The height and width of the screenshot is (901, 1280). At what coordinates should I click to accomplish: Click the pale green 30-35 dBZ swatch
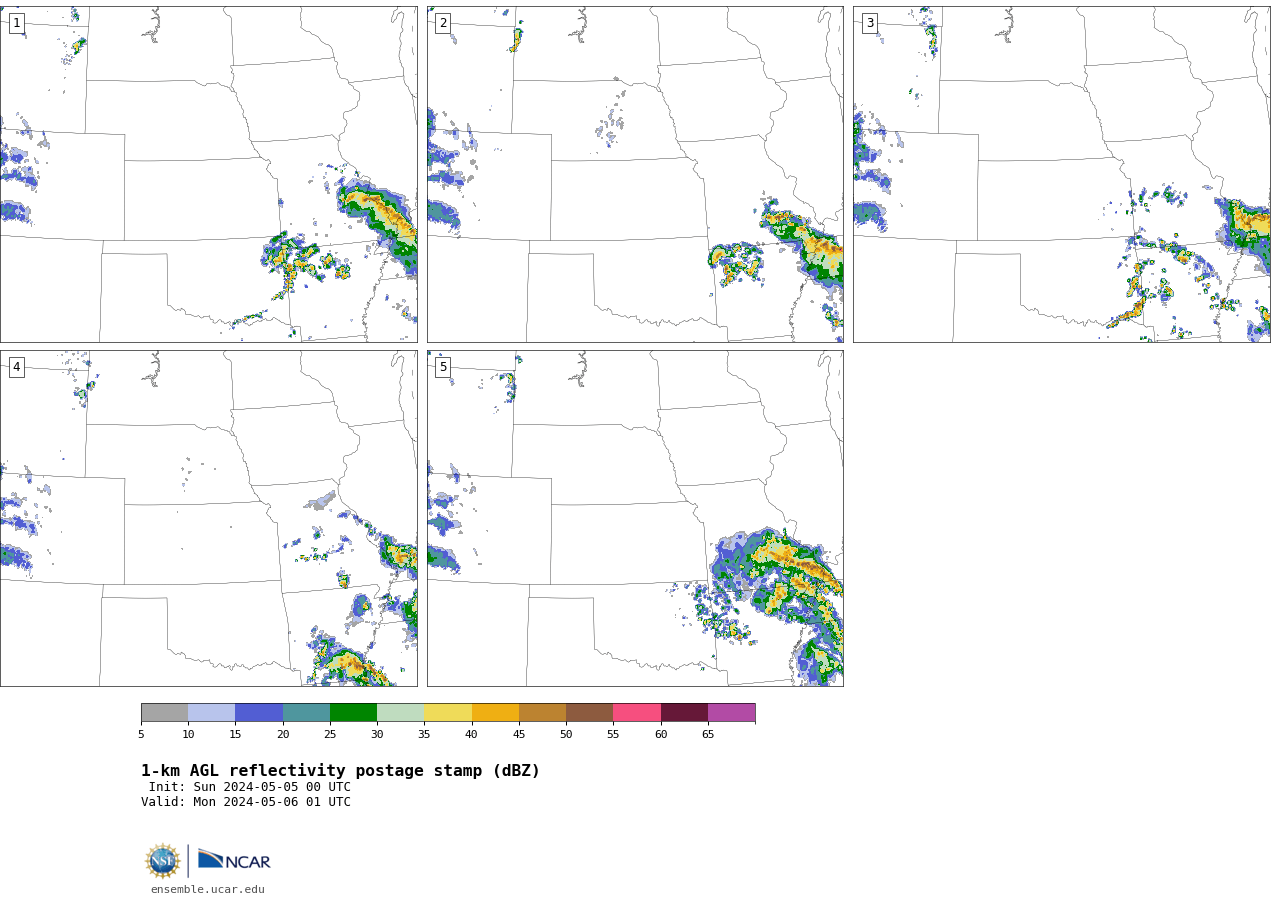point(400,712)
